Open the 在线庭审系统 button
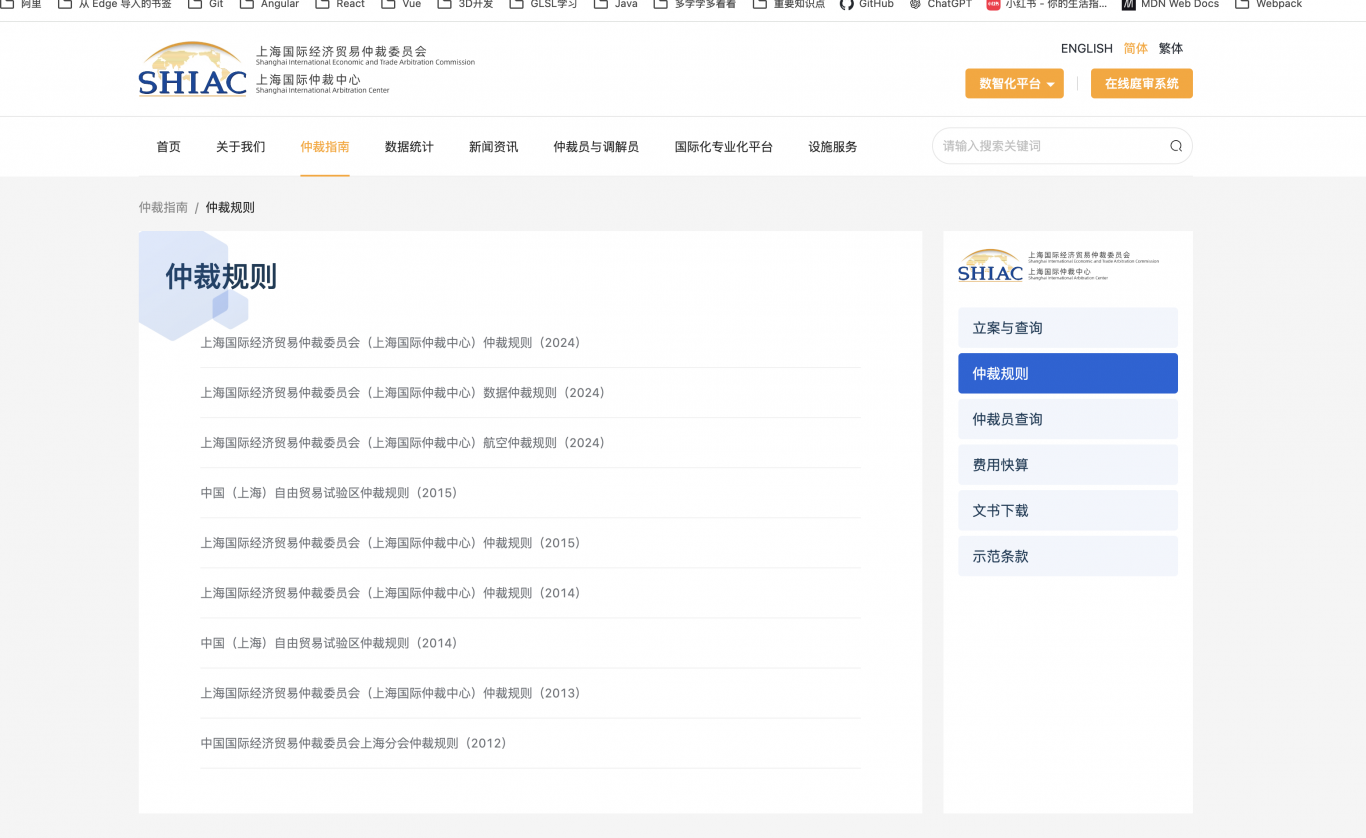Screen dimensions: 1366x838 [1141, 84]
